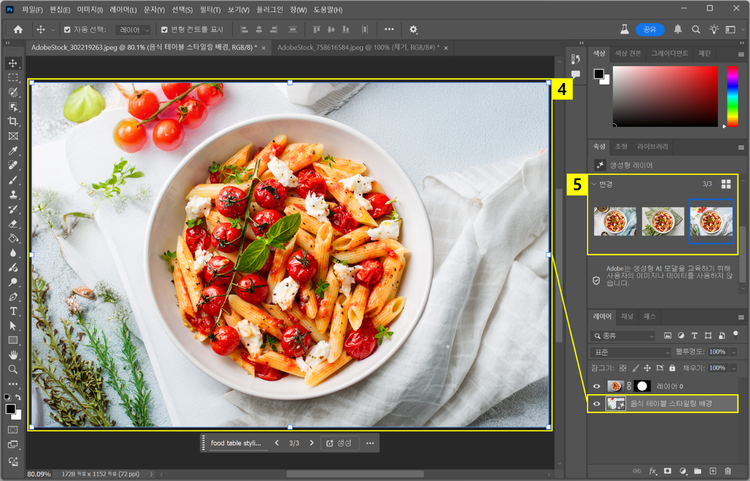Hide the 레이어 0 layer
The image size is (750, 481).
coord(596,386)
